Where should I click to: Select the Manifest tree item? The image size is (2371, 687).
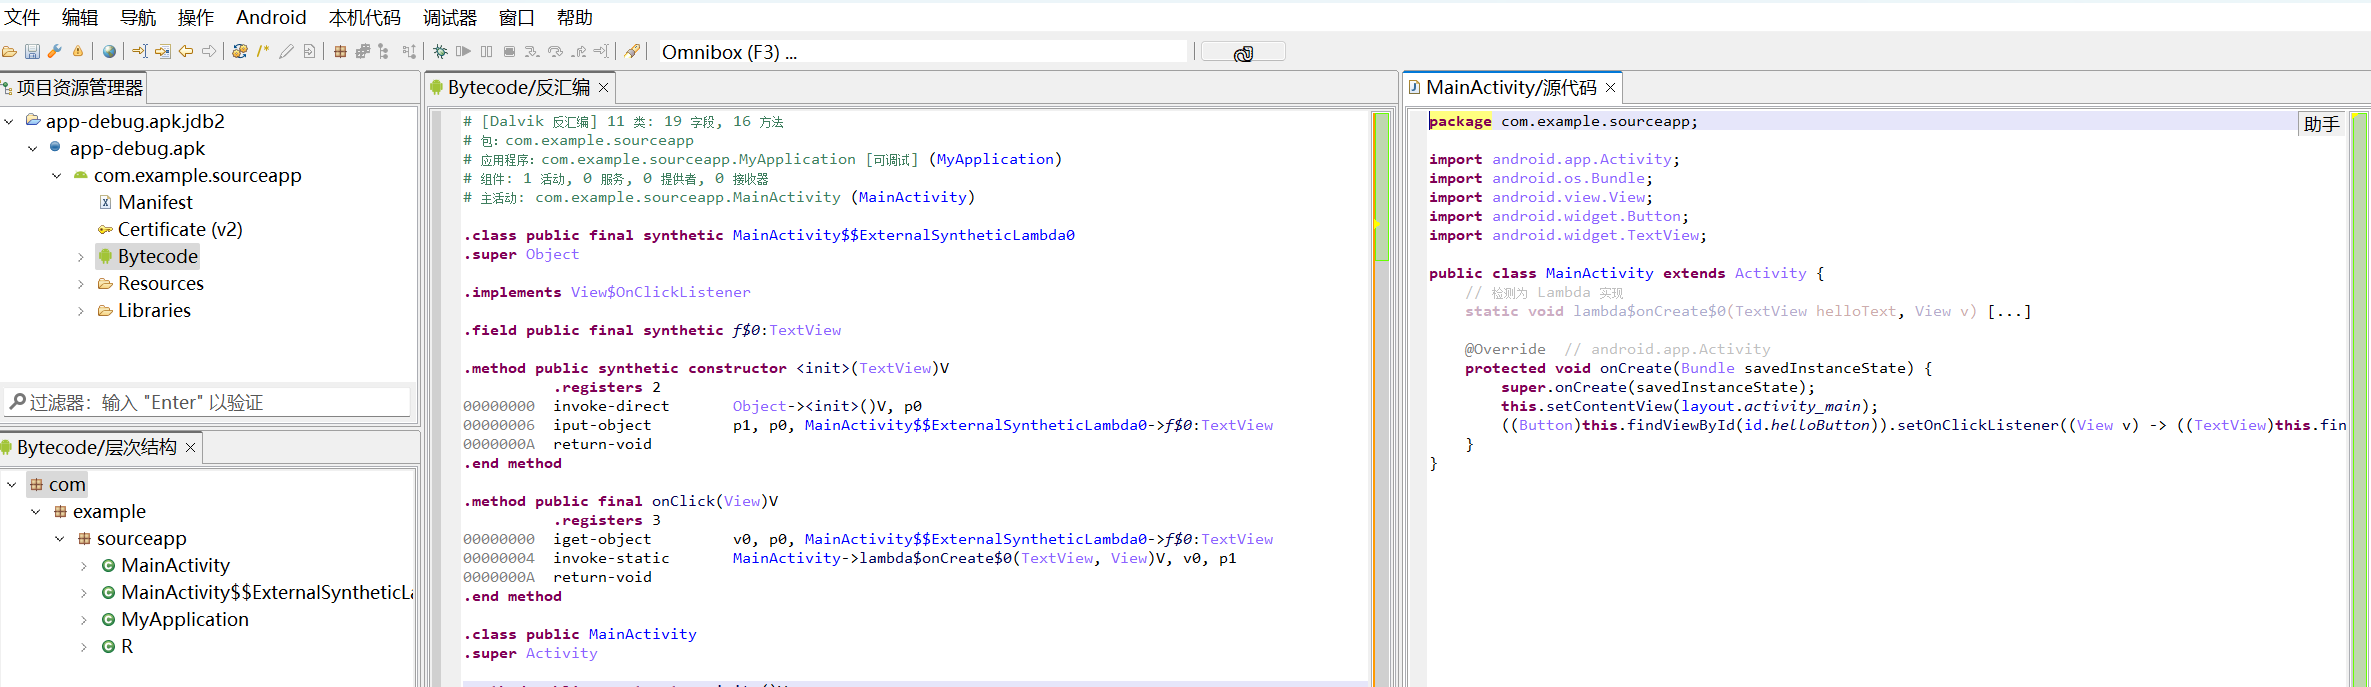(146, 203)
